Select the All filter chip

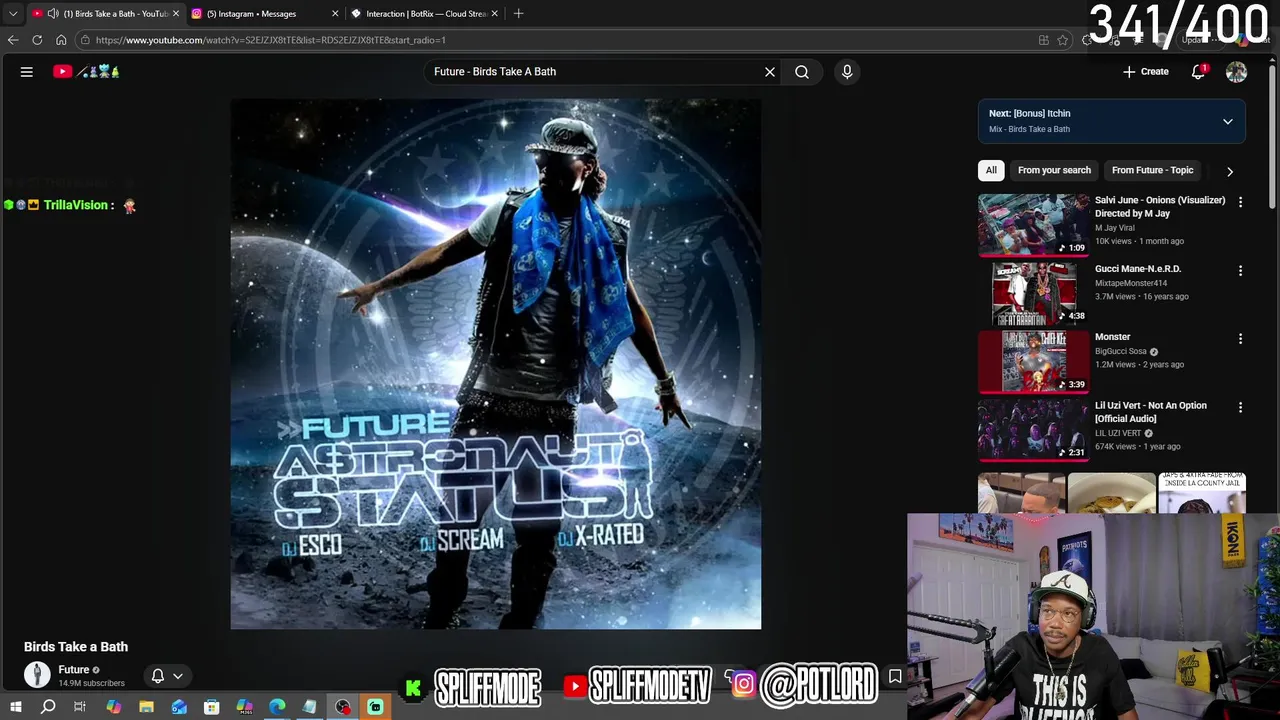coord(991,170)
